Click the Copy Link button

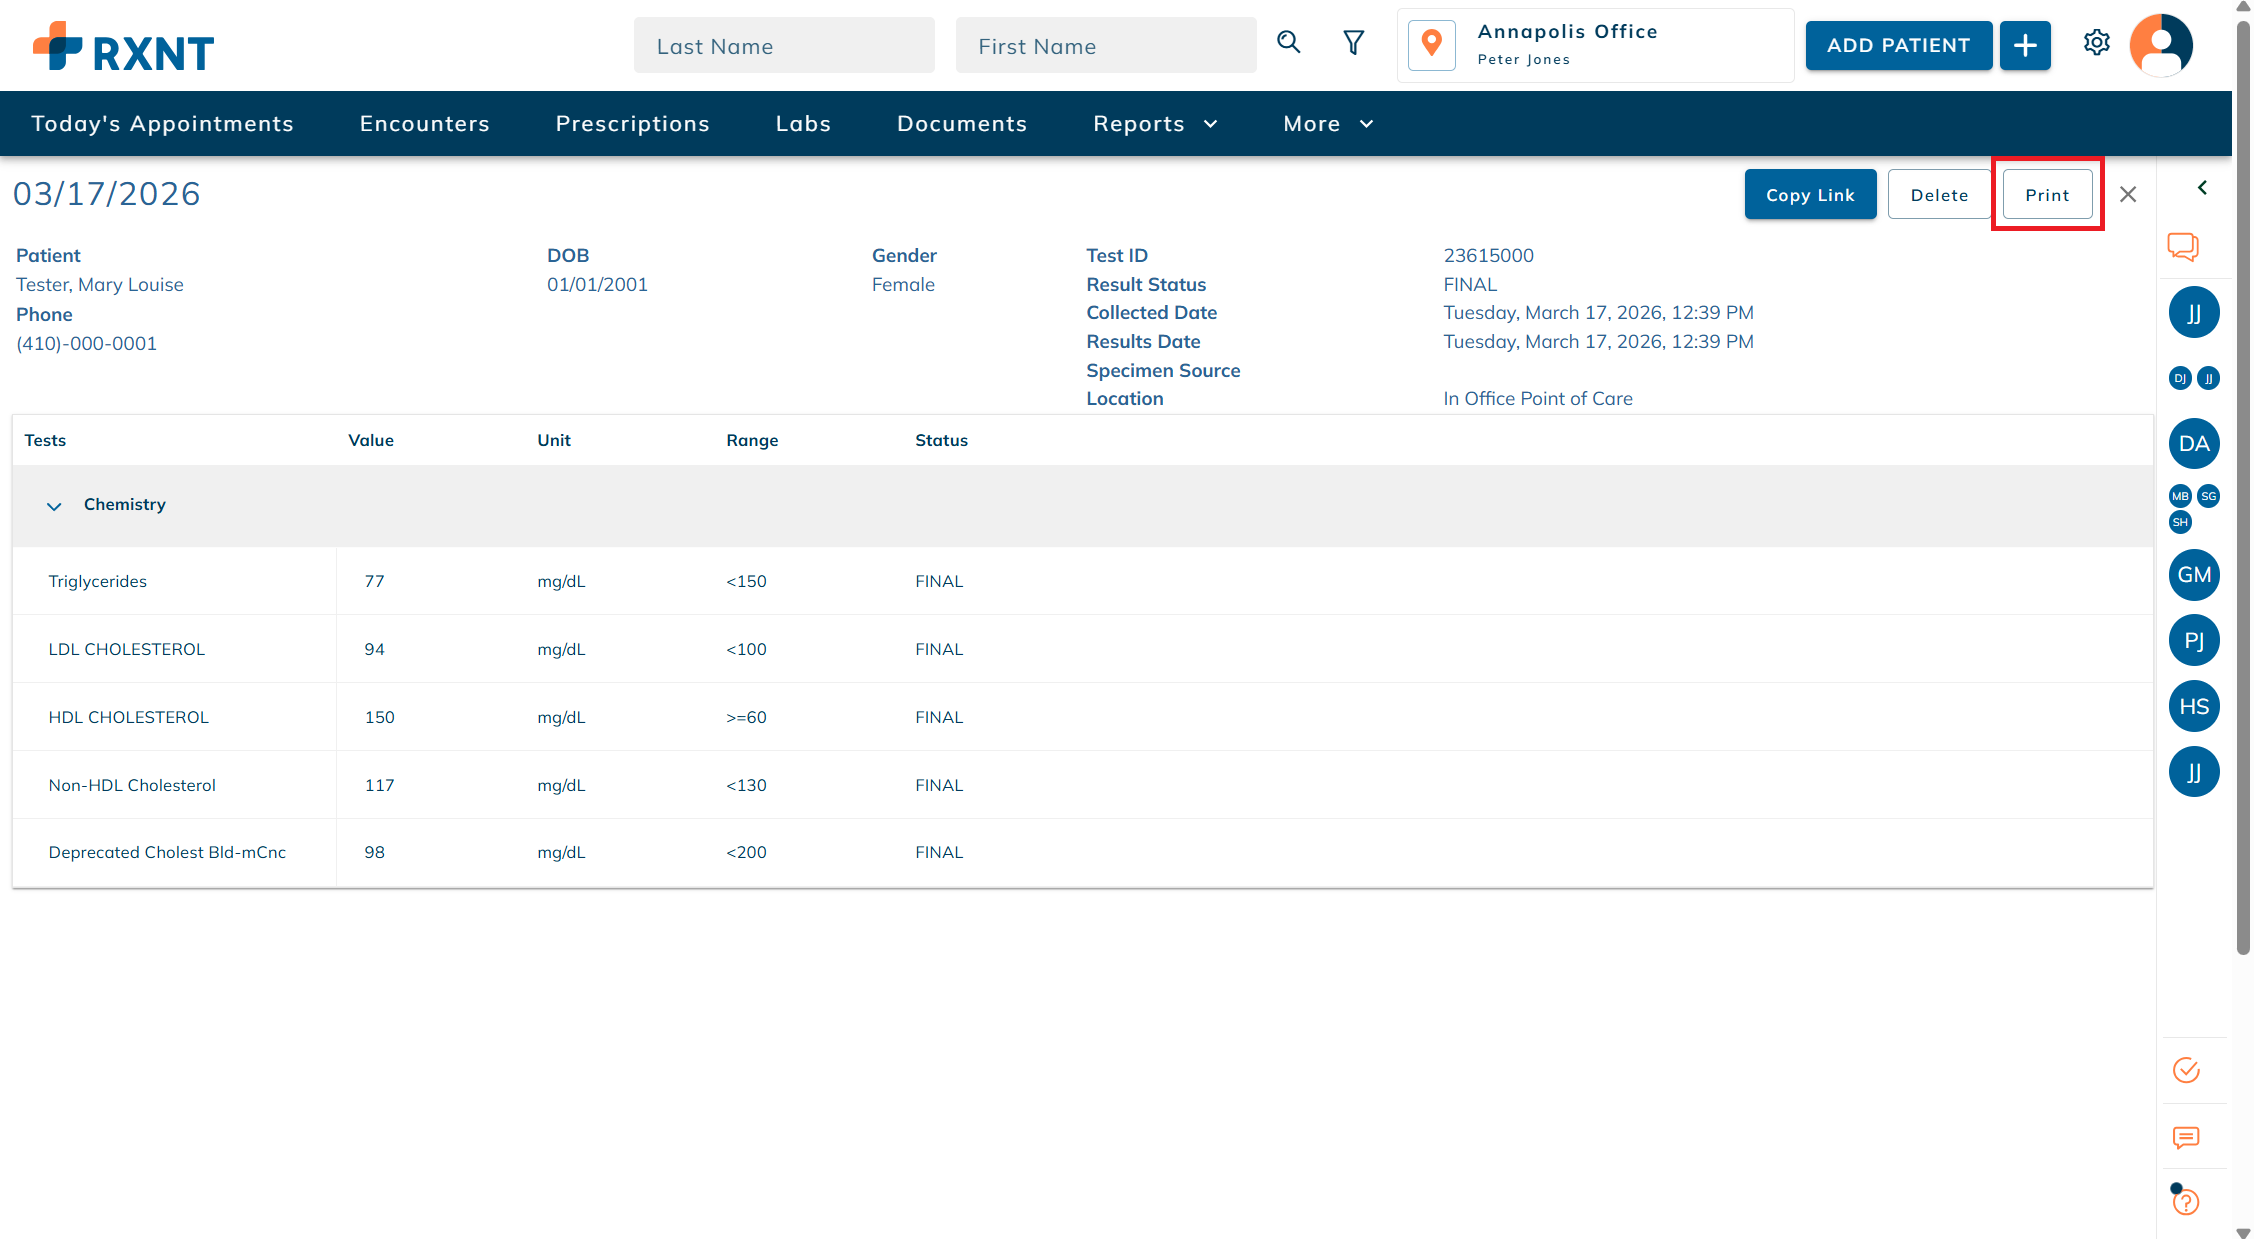point(1810,194)
